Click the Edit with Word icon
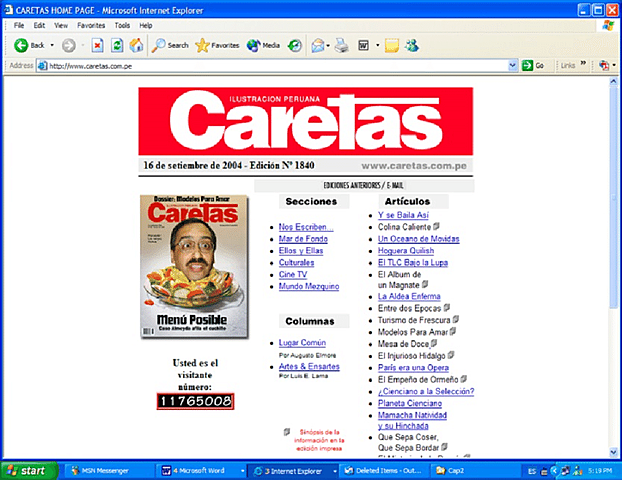The height and width of the screenshot is (480, 622). [364, 46]
